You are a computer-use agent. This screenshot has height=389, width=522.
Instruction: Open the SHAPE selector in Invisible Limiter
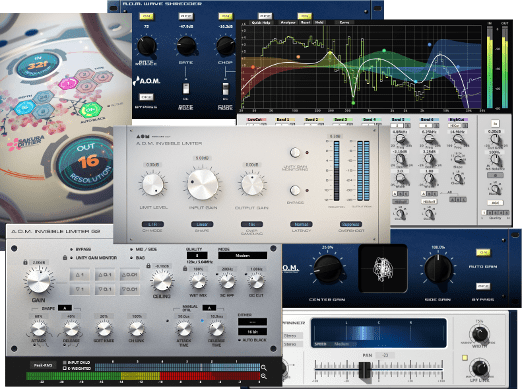pyautogui.click(x=202, y=224)
